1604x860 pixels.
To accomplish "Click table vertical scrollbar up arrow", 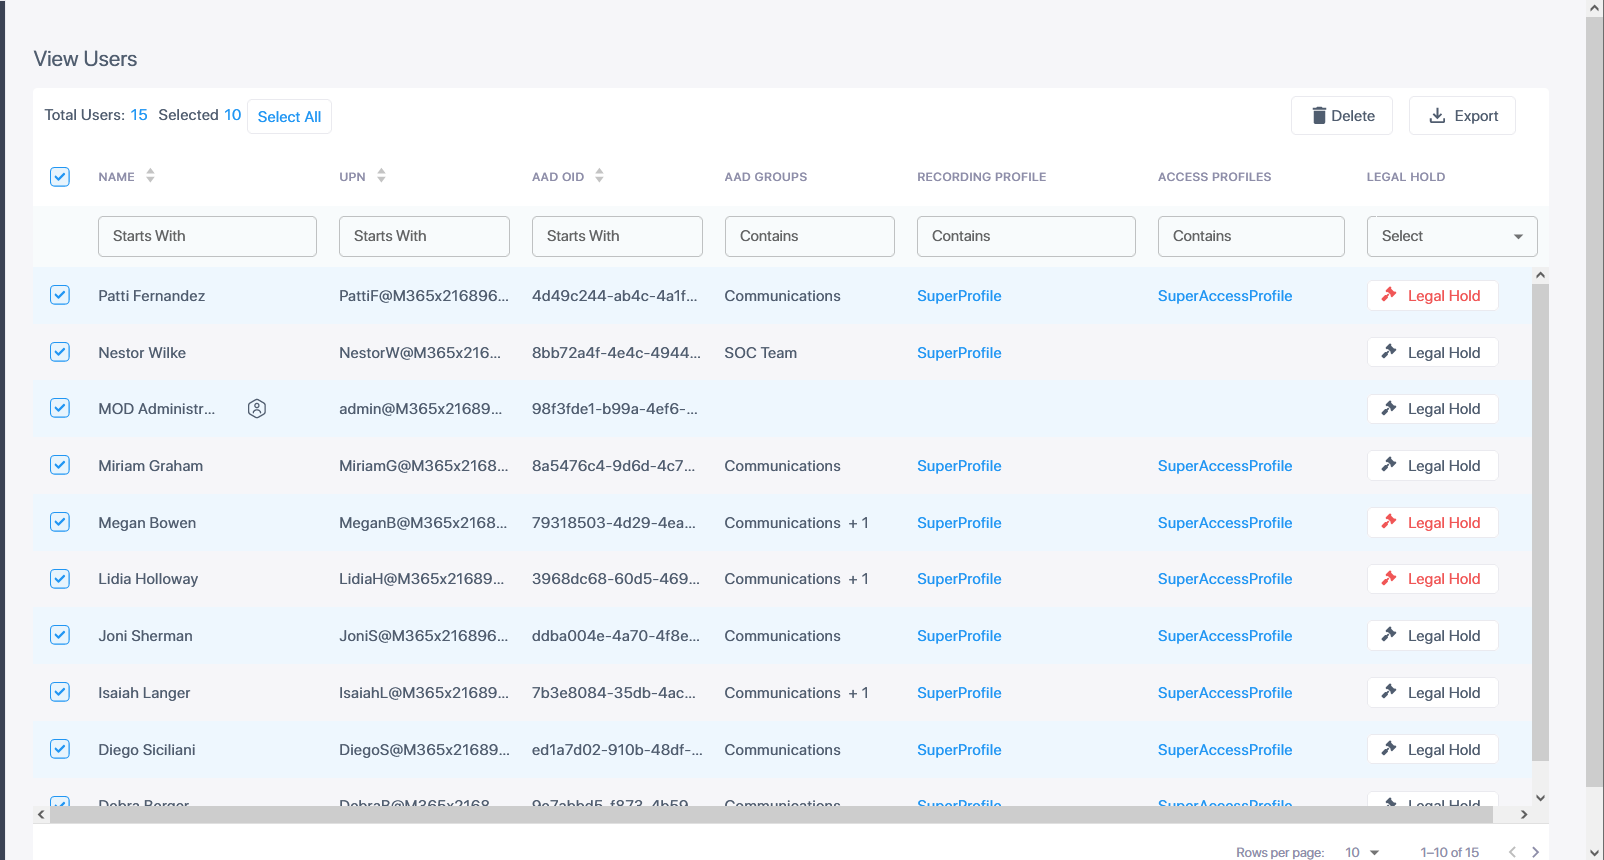I will [x=1540, y=275].
